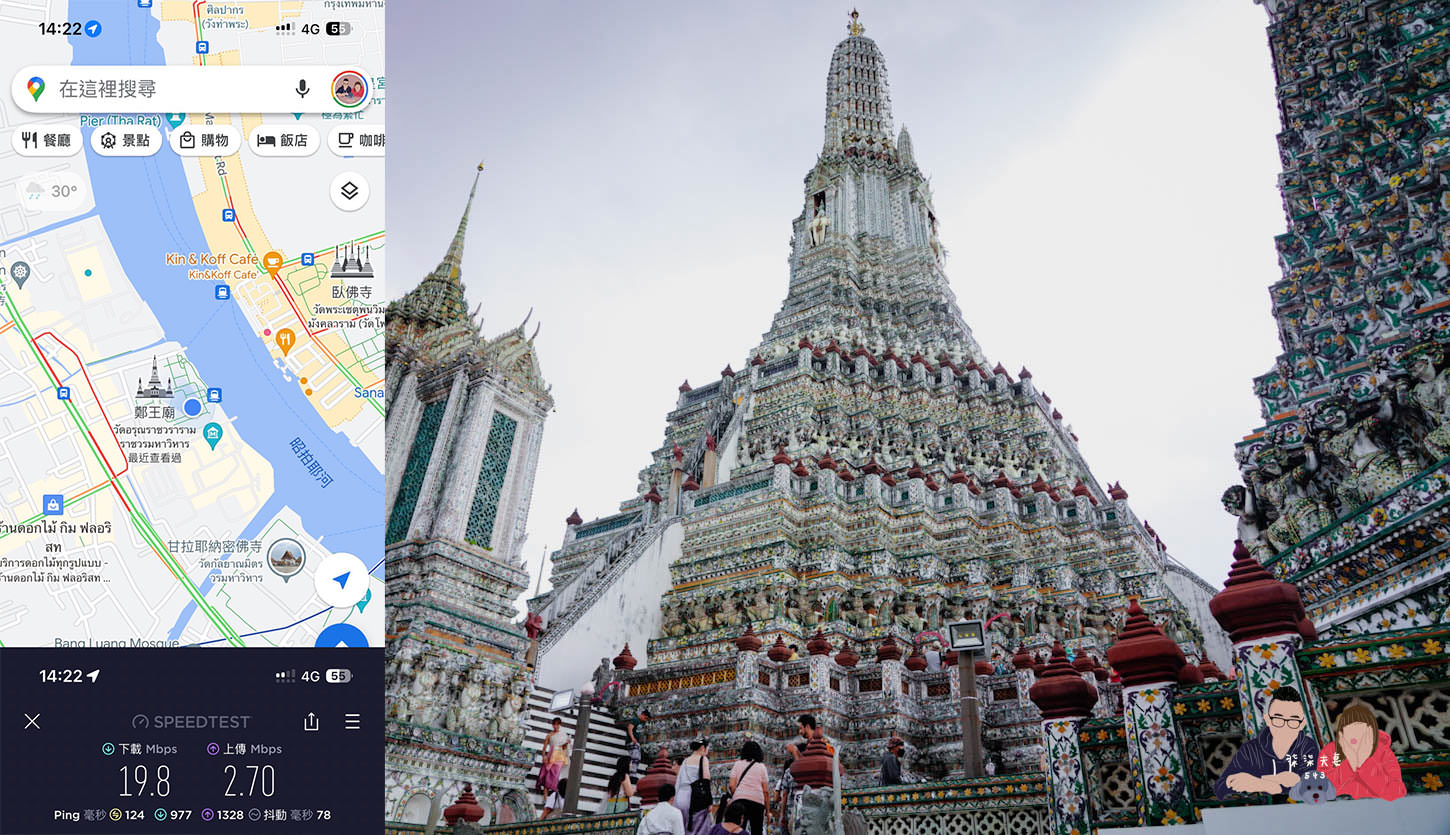Tap the microphone voice search icon
The width and height of the screenshot is (1450, 835).
[x=302, y=89]
